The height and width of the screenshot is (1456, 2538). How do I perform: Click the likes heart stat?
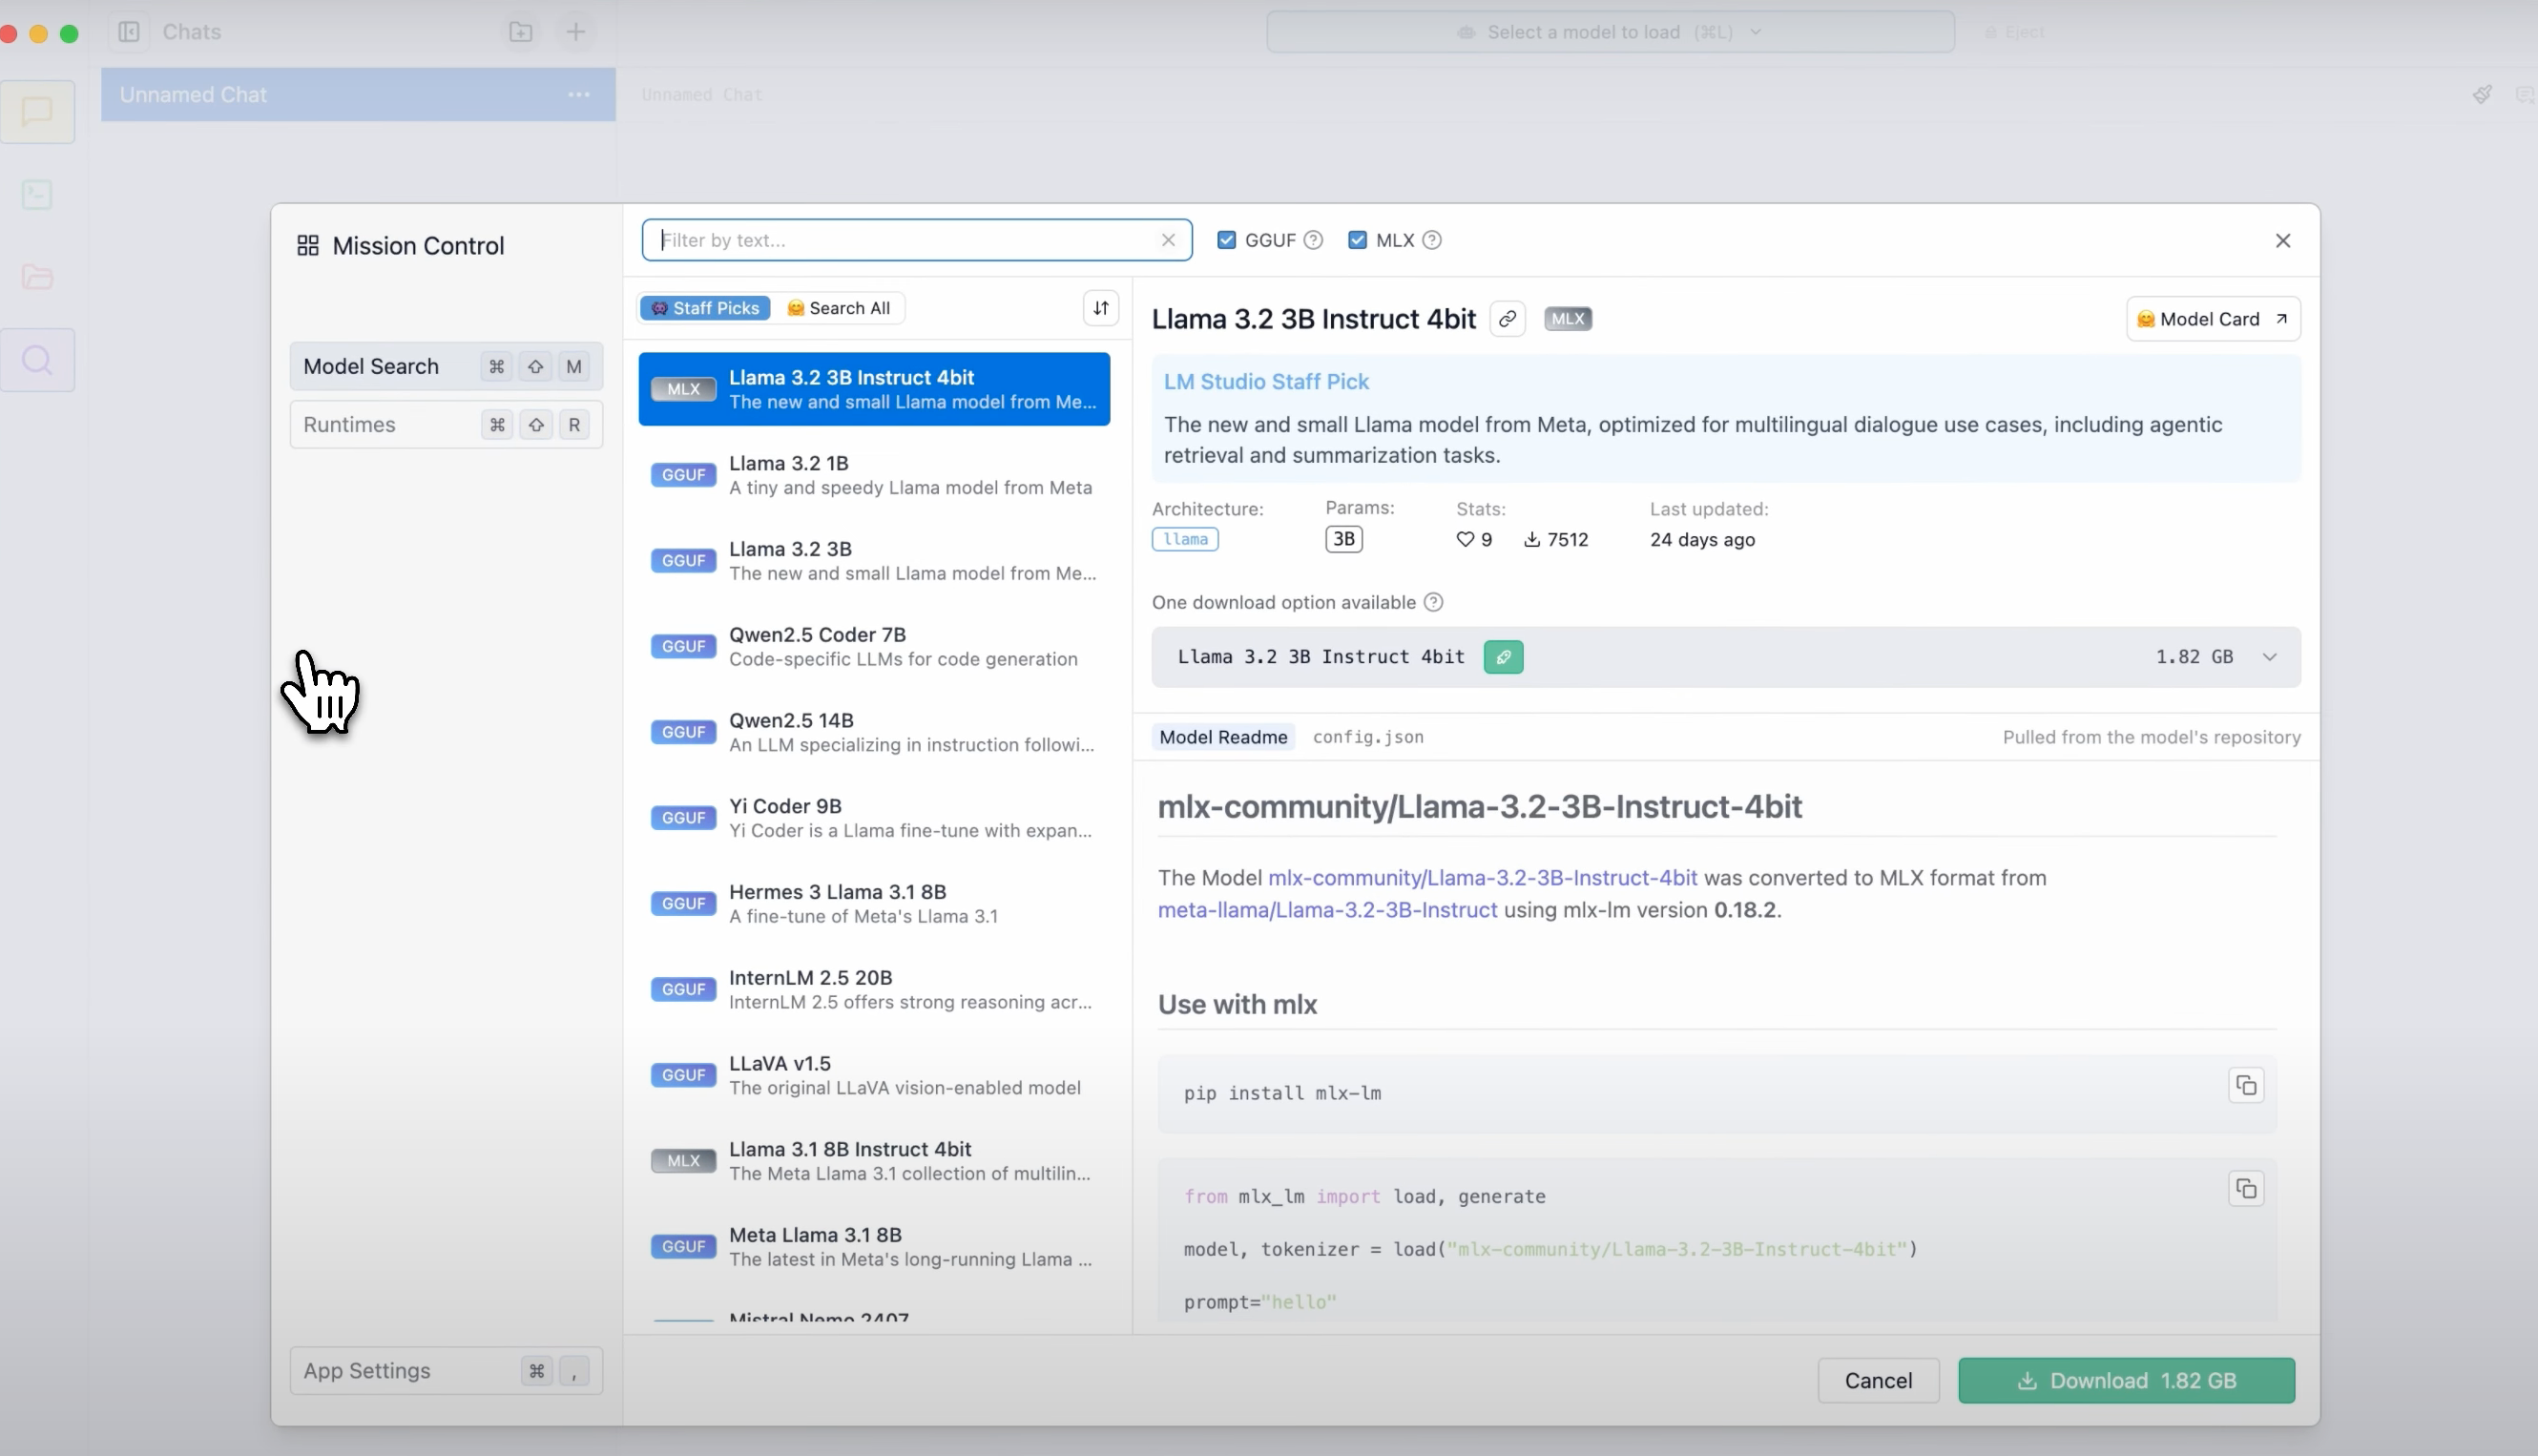click(x=1474, y=540)
